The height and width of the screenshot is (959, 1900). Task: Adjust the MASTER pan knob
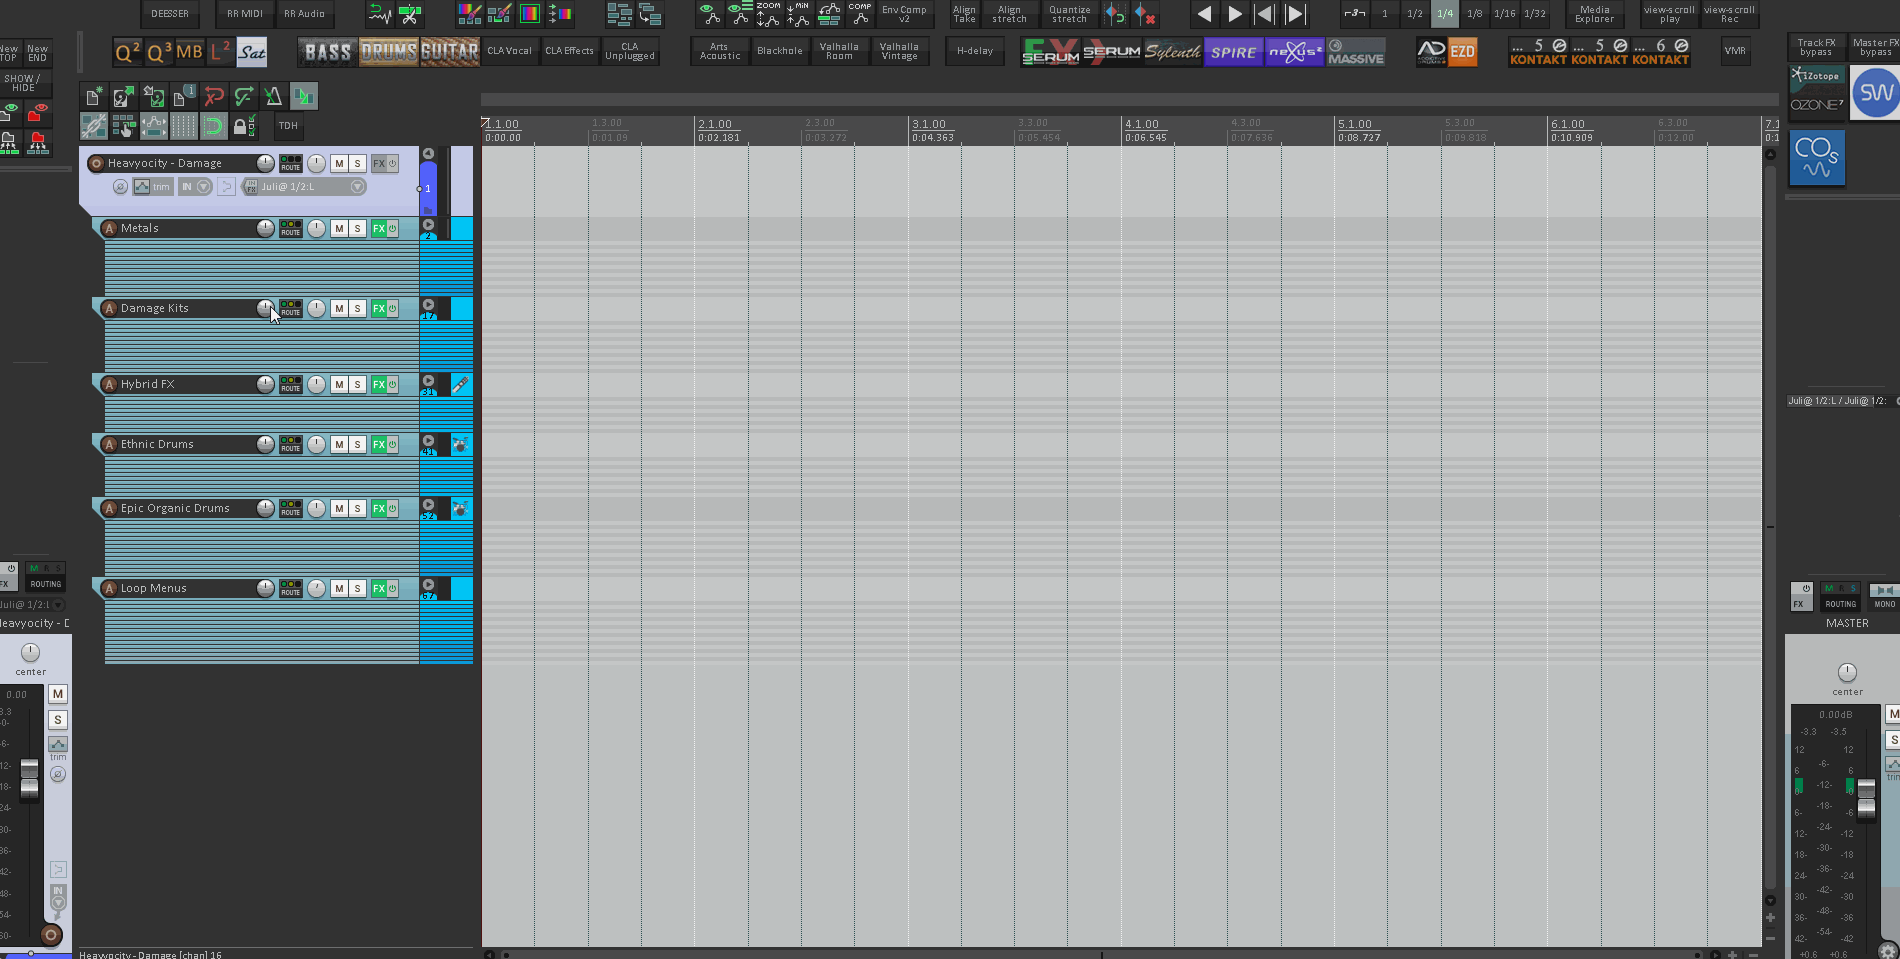tap(1847, 672)
